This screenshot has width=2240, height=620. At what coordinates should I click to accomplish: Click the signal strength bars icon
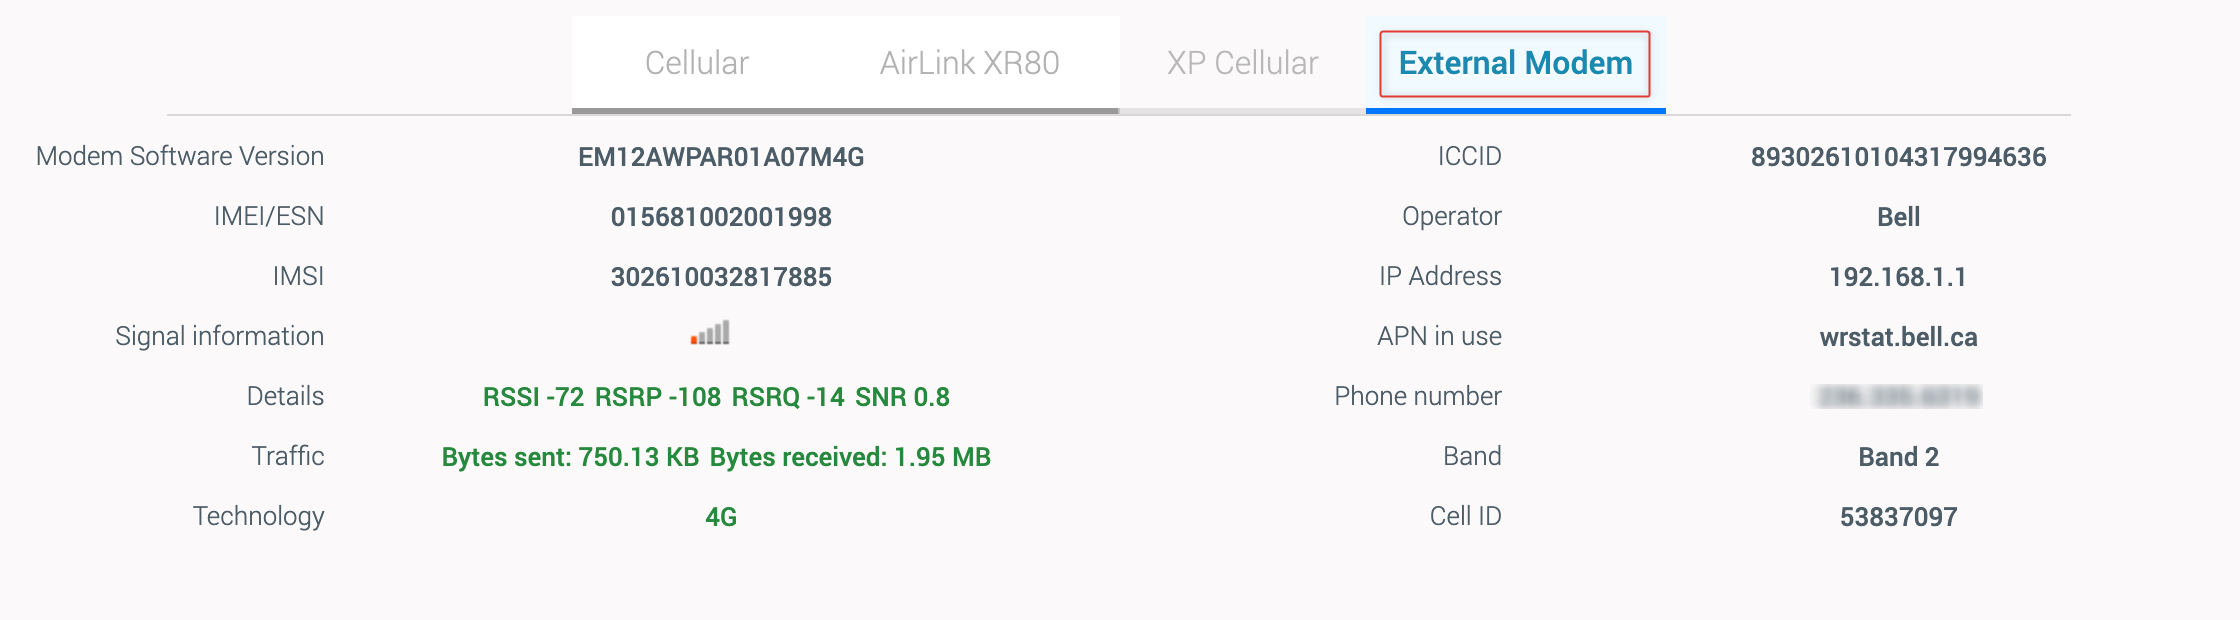click(x=710, y=334)
